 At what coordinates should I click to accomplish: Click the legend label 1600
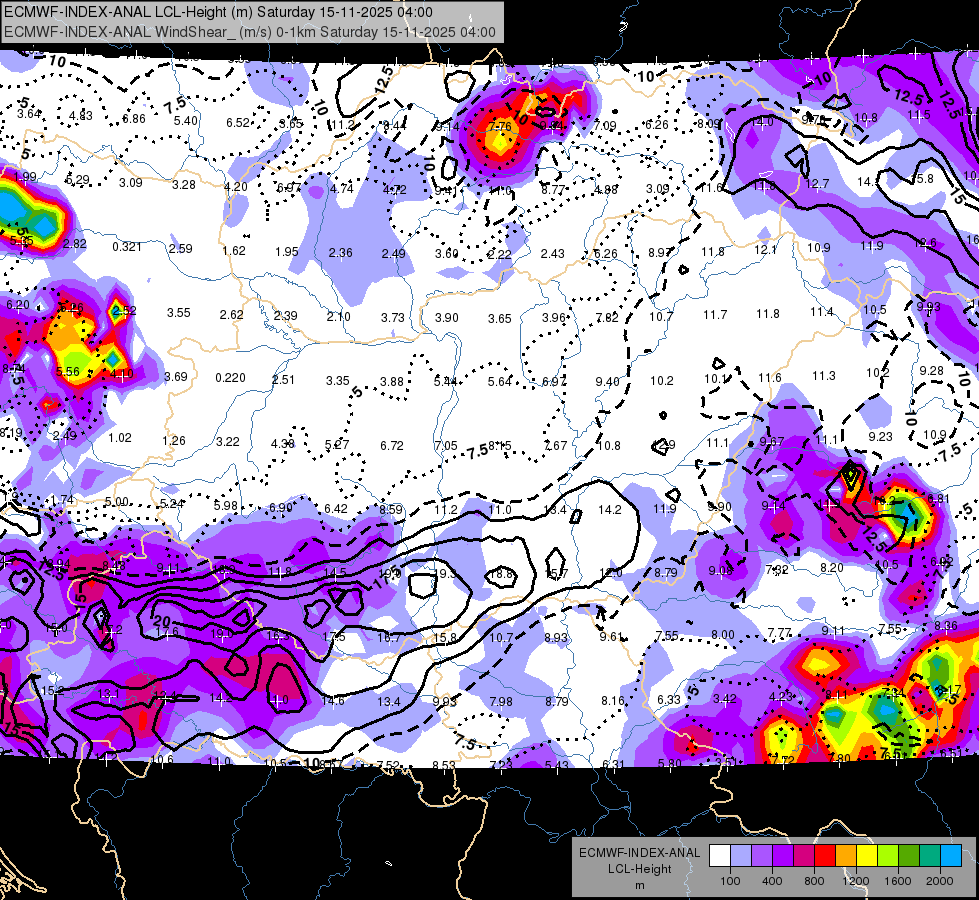[x=898, y=881]
